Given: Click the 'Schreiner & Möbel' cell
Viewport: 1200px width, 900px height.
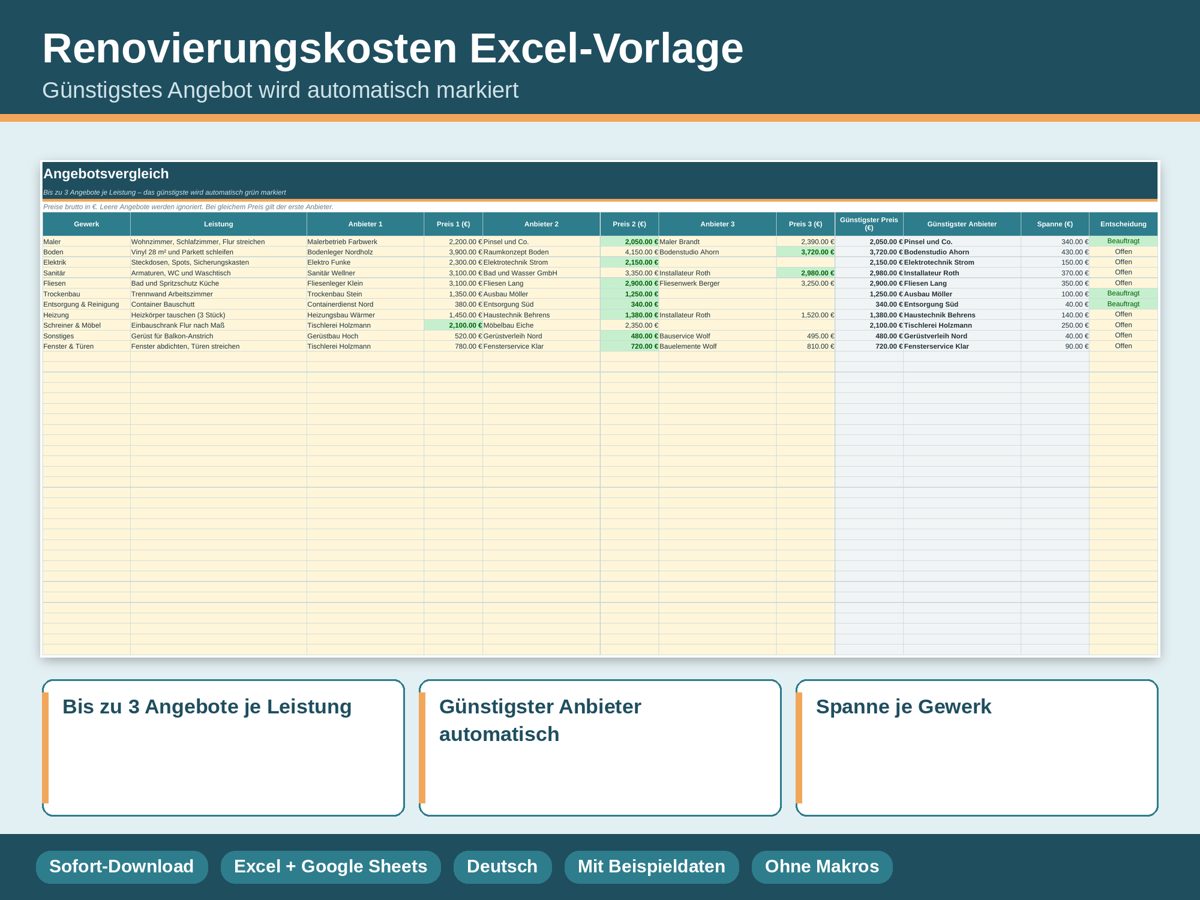Looking at the screenshot, I should pos(86,326).
